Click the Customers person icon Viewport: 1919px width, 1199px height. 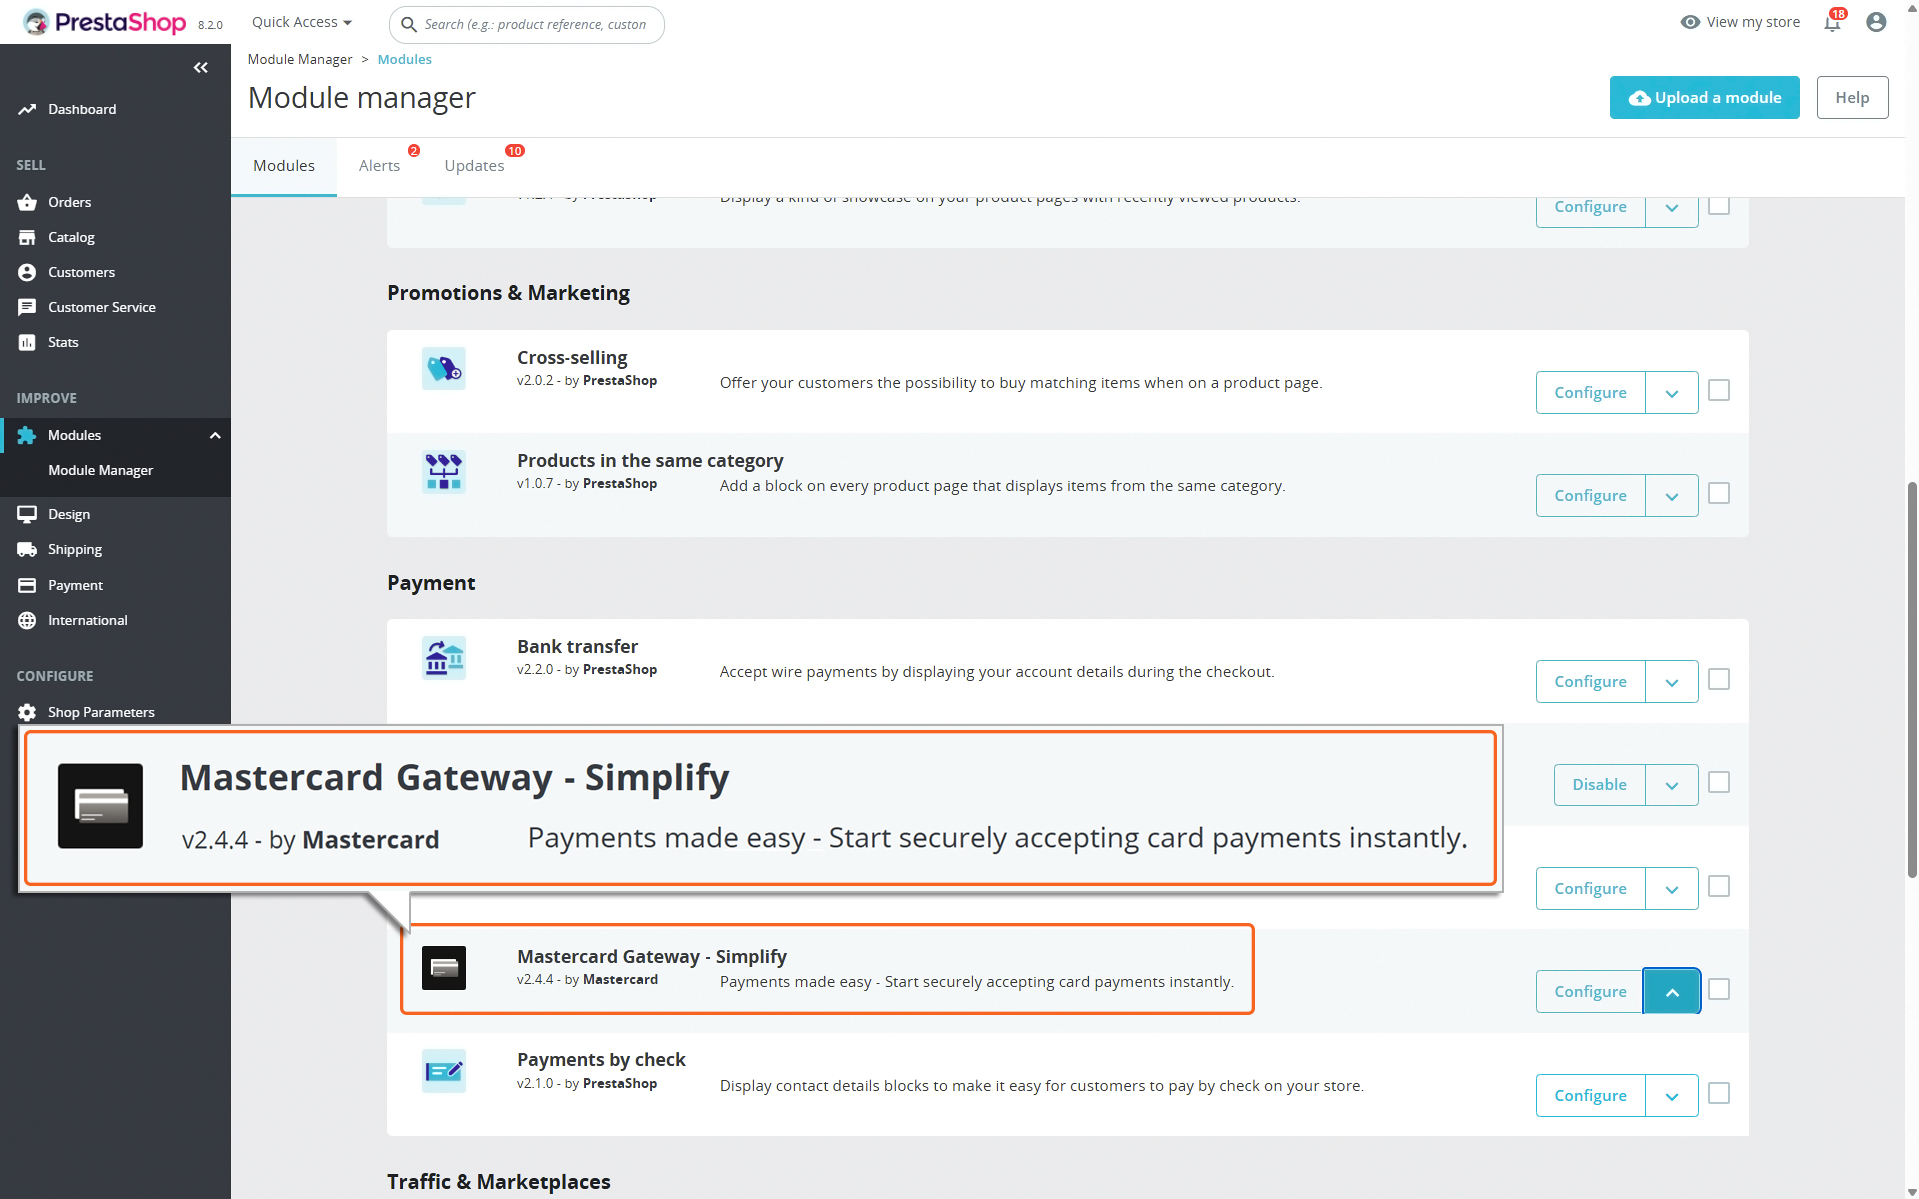pos(27,272)
